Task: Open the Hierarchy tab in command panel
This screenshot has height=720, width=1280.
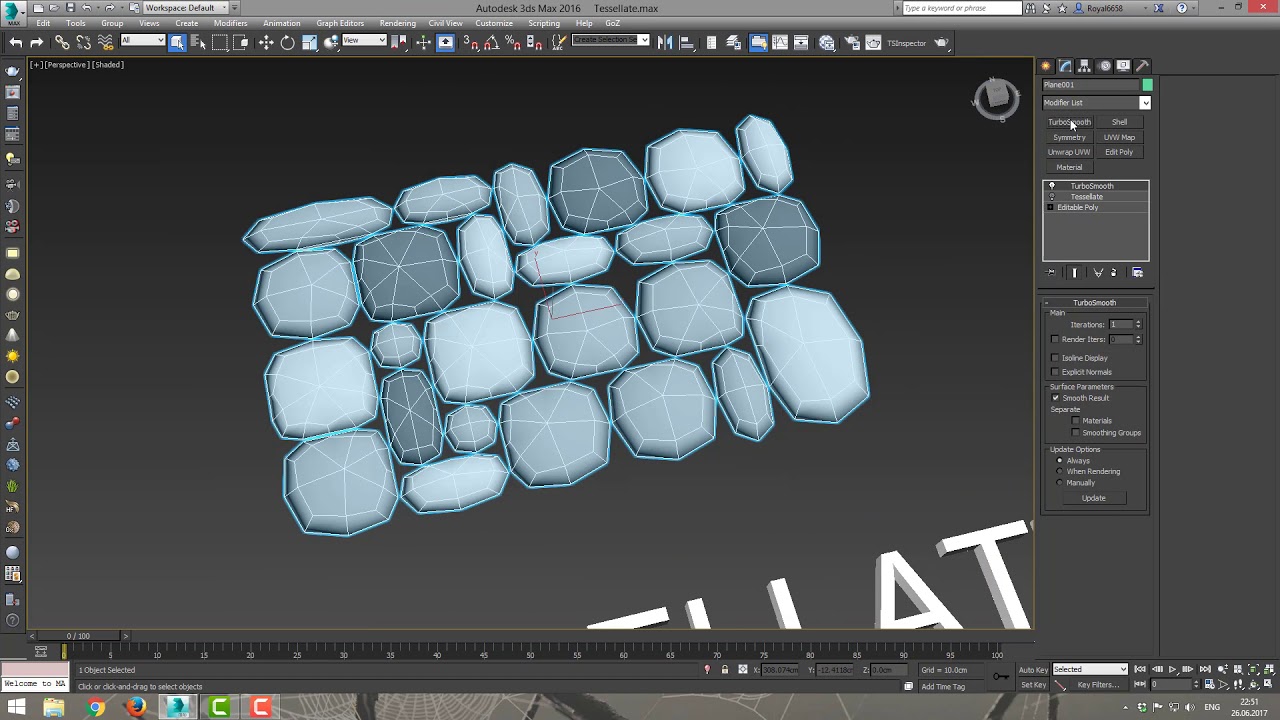Action: tap(1085, 66)
